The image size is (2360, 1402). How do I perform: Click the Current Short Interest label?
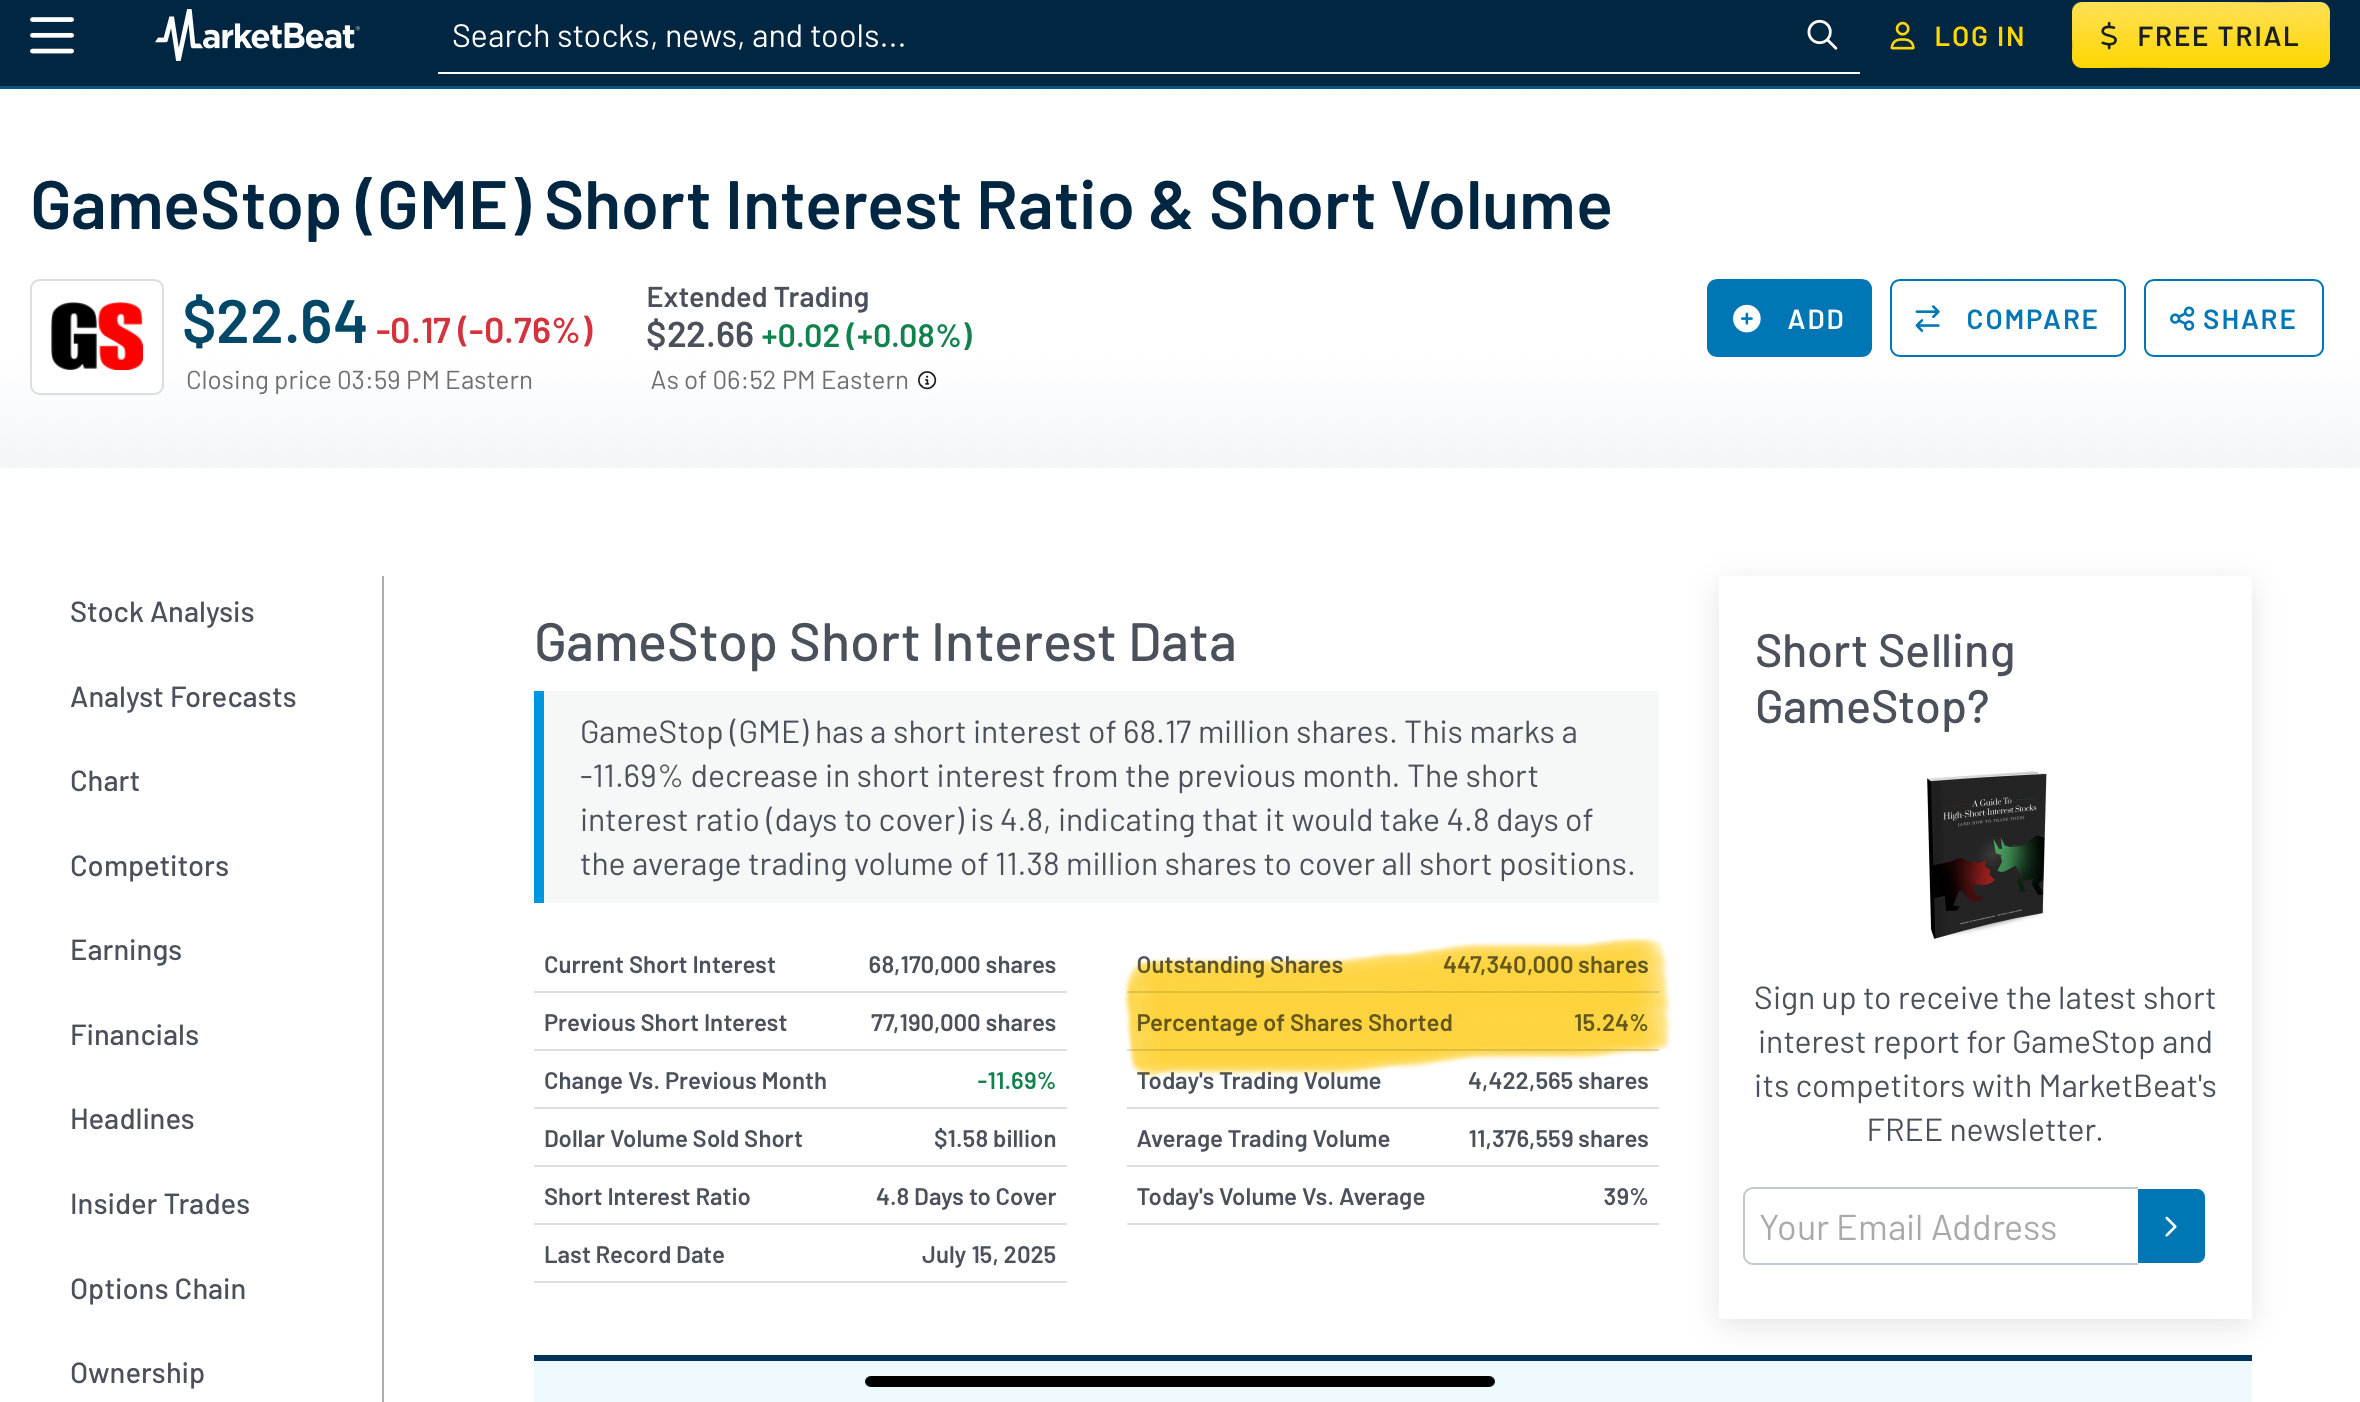tap(659, 965)
